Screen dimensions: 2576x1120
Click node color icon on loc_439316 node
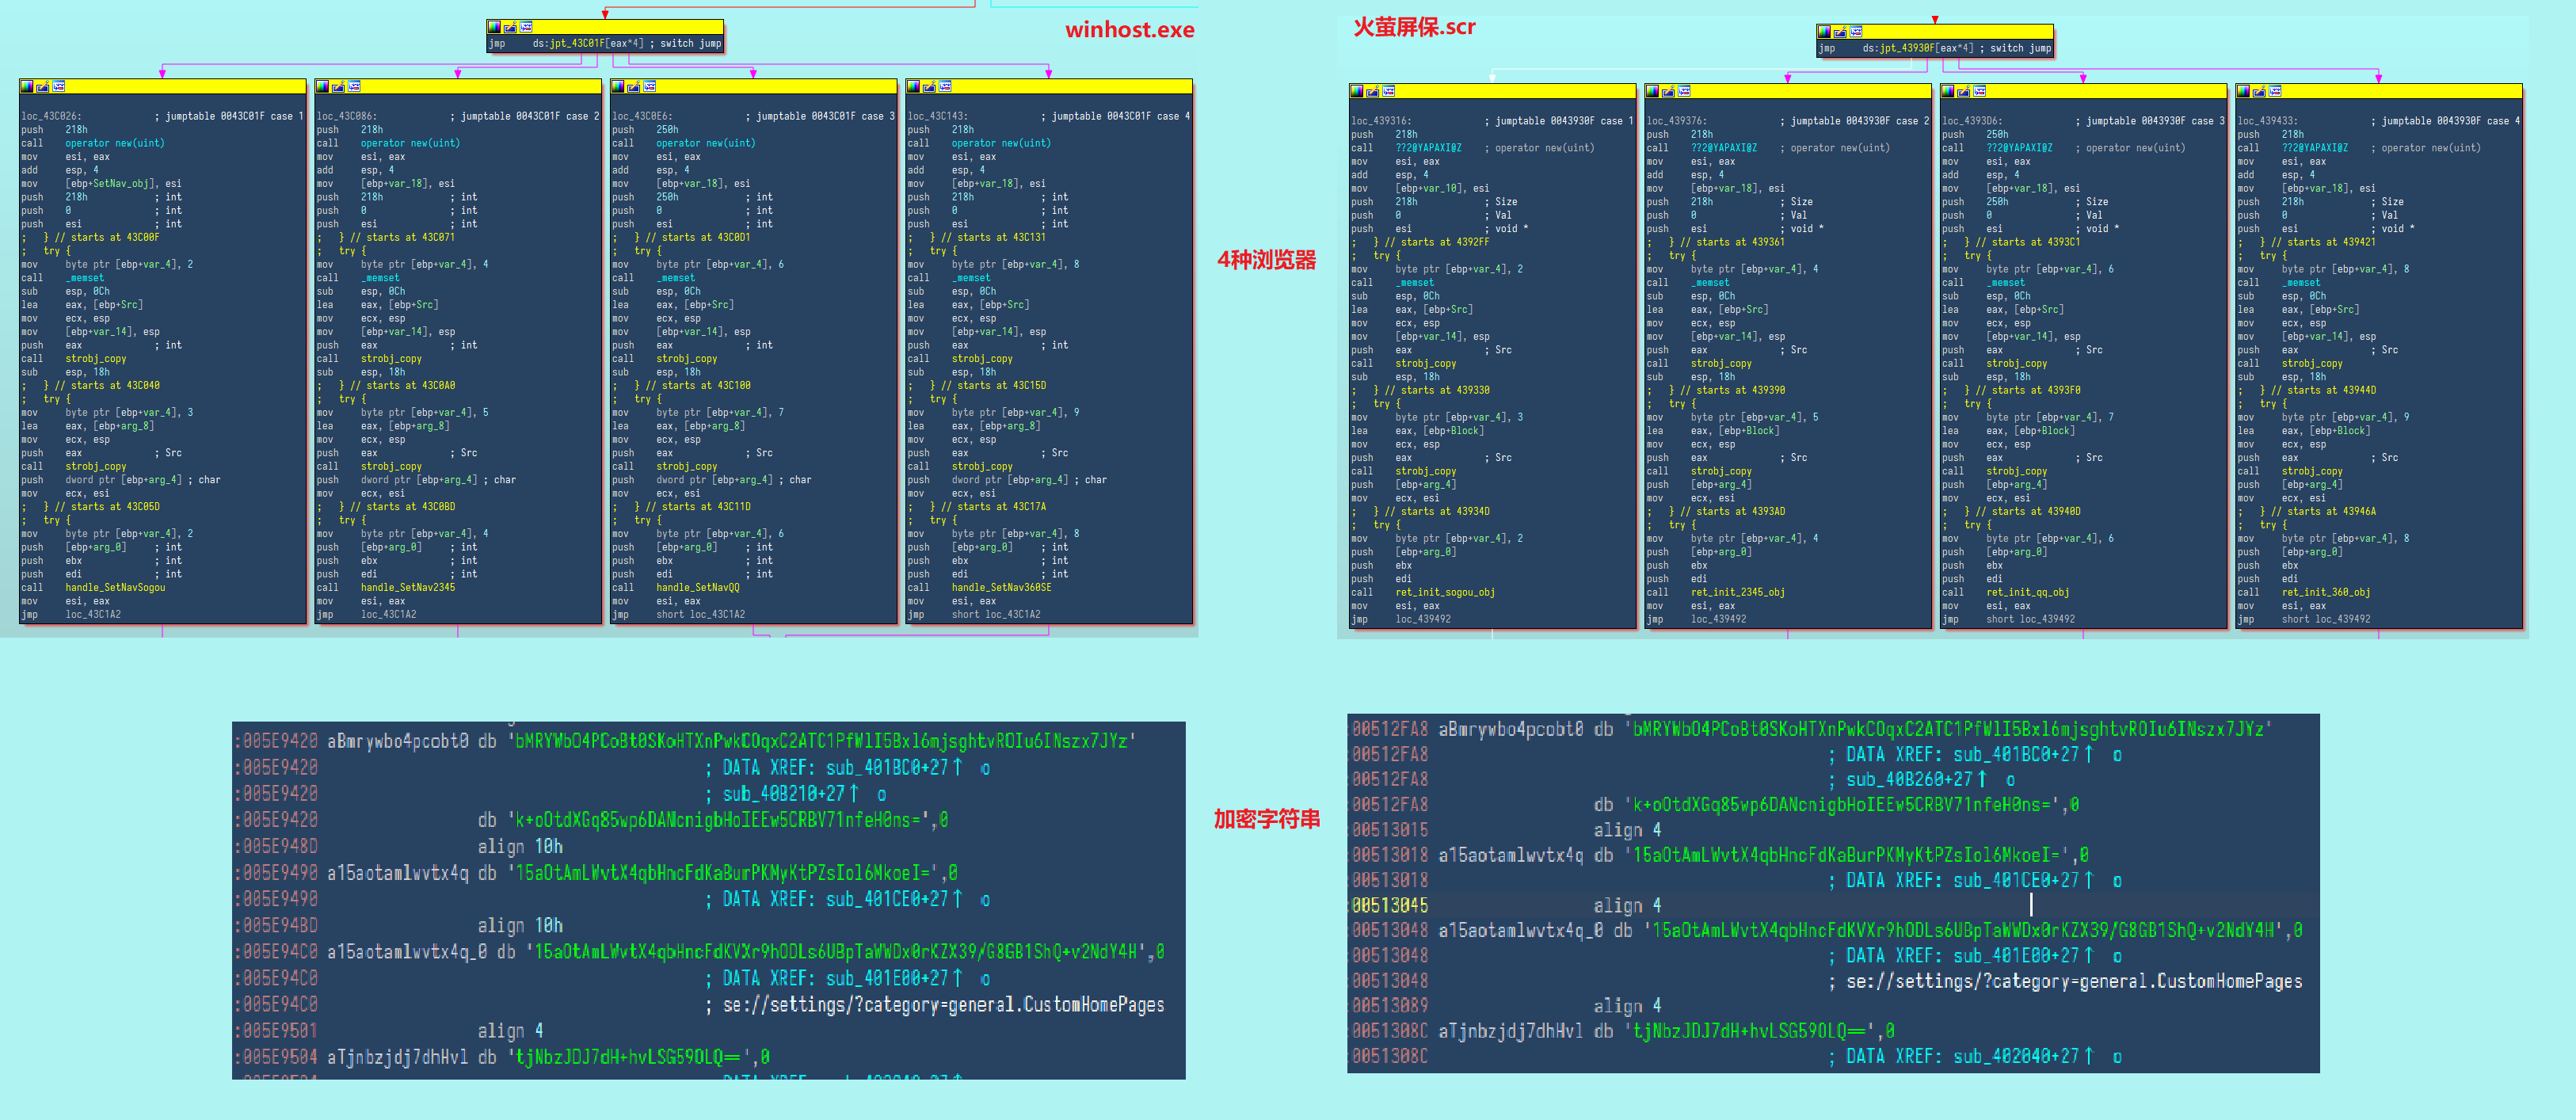(1357, 92)
